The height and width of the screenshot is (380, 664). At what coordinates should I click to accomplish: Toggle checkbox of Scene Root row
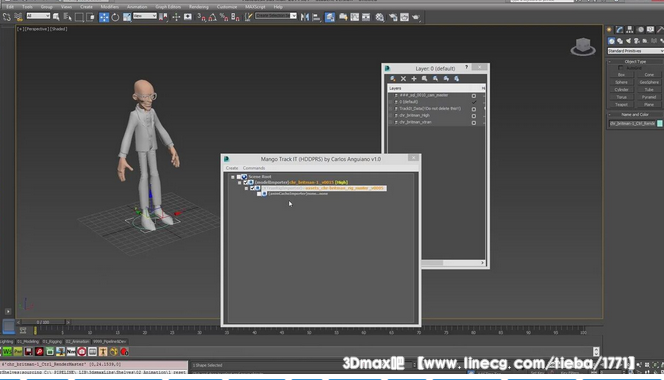coord(239,177)
